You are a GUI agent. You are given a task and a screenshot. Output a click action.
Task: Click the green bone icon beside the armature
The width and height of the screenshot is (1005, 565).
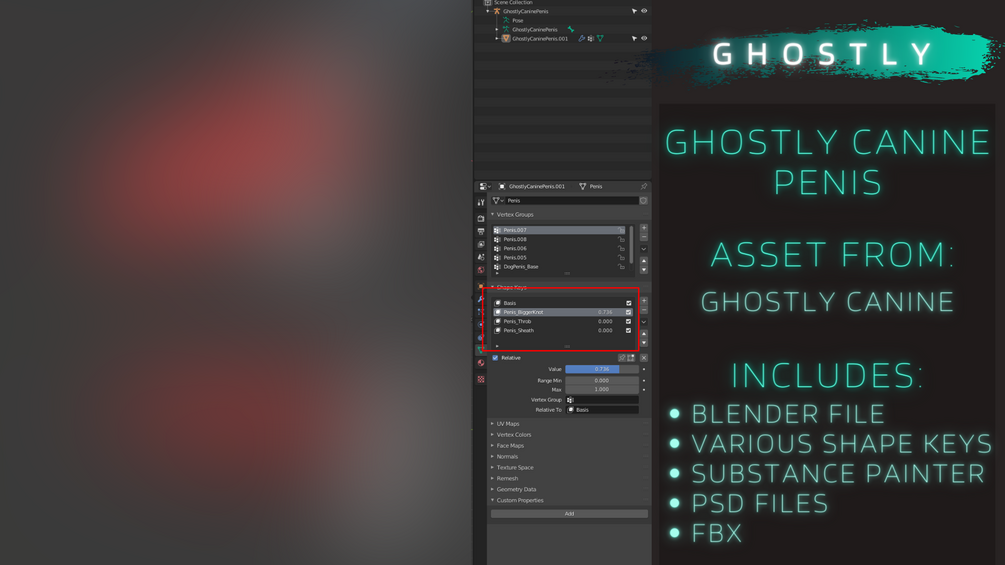coord(570,29)
